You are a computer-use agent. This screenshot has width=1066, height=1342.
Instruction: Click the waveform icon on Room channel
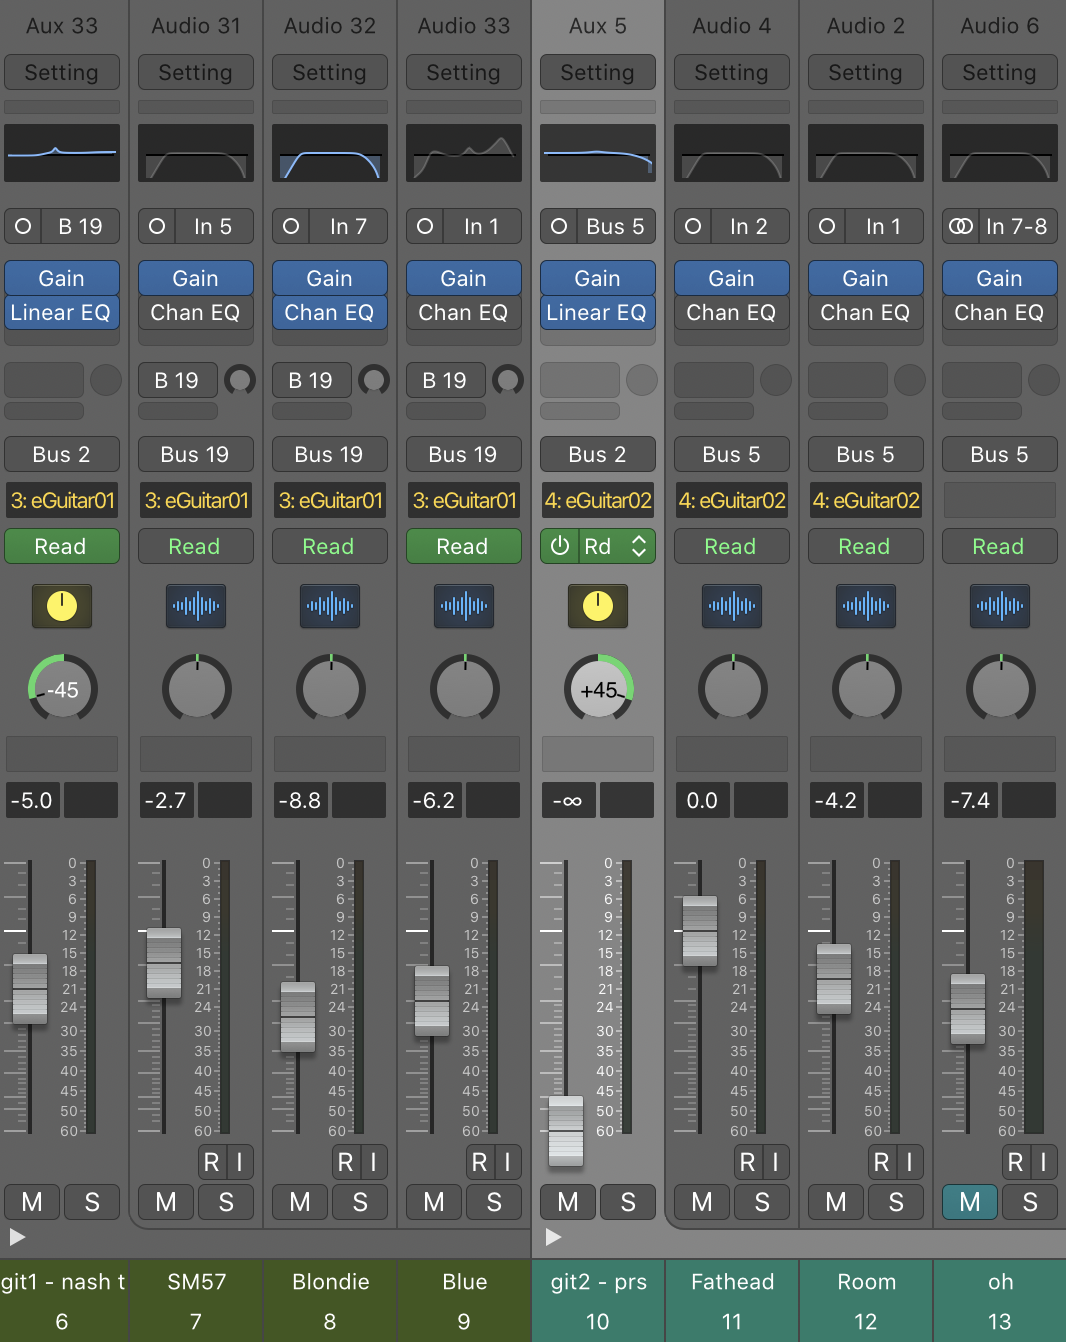(866, 606)
